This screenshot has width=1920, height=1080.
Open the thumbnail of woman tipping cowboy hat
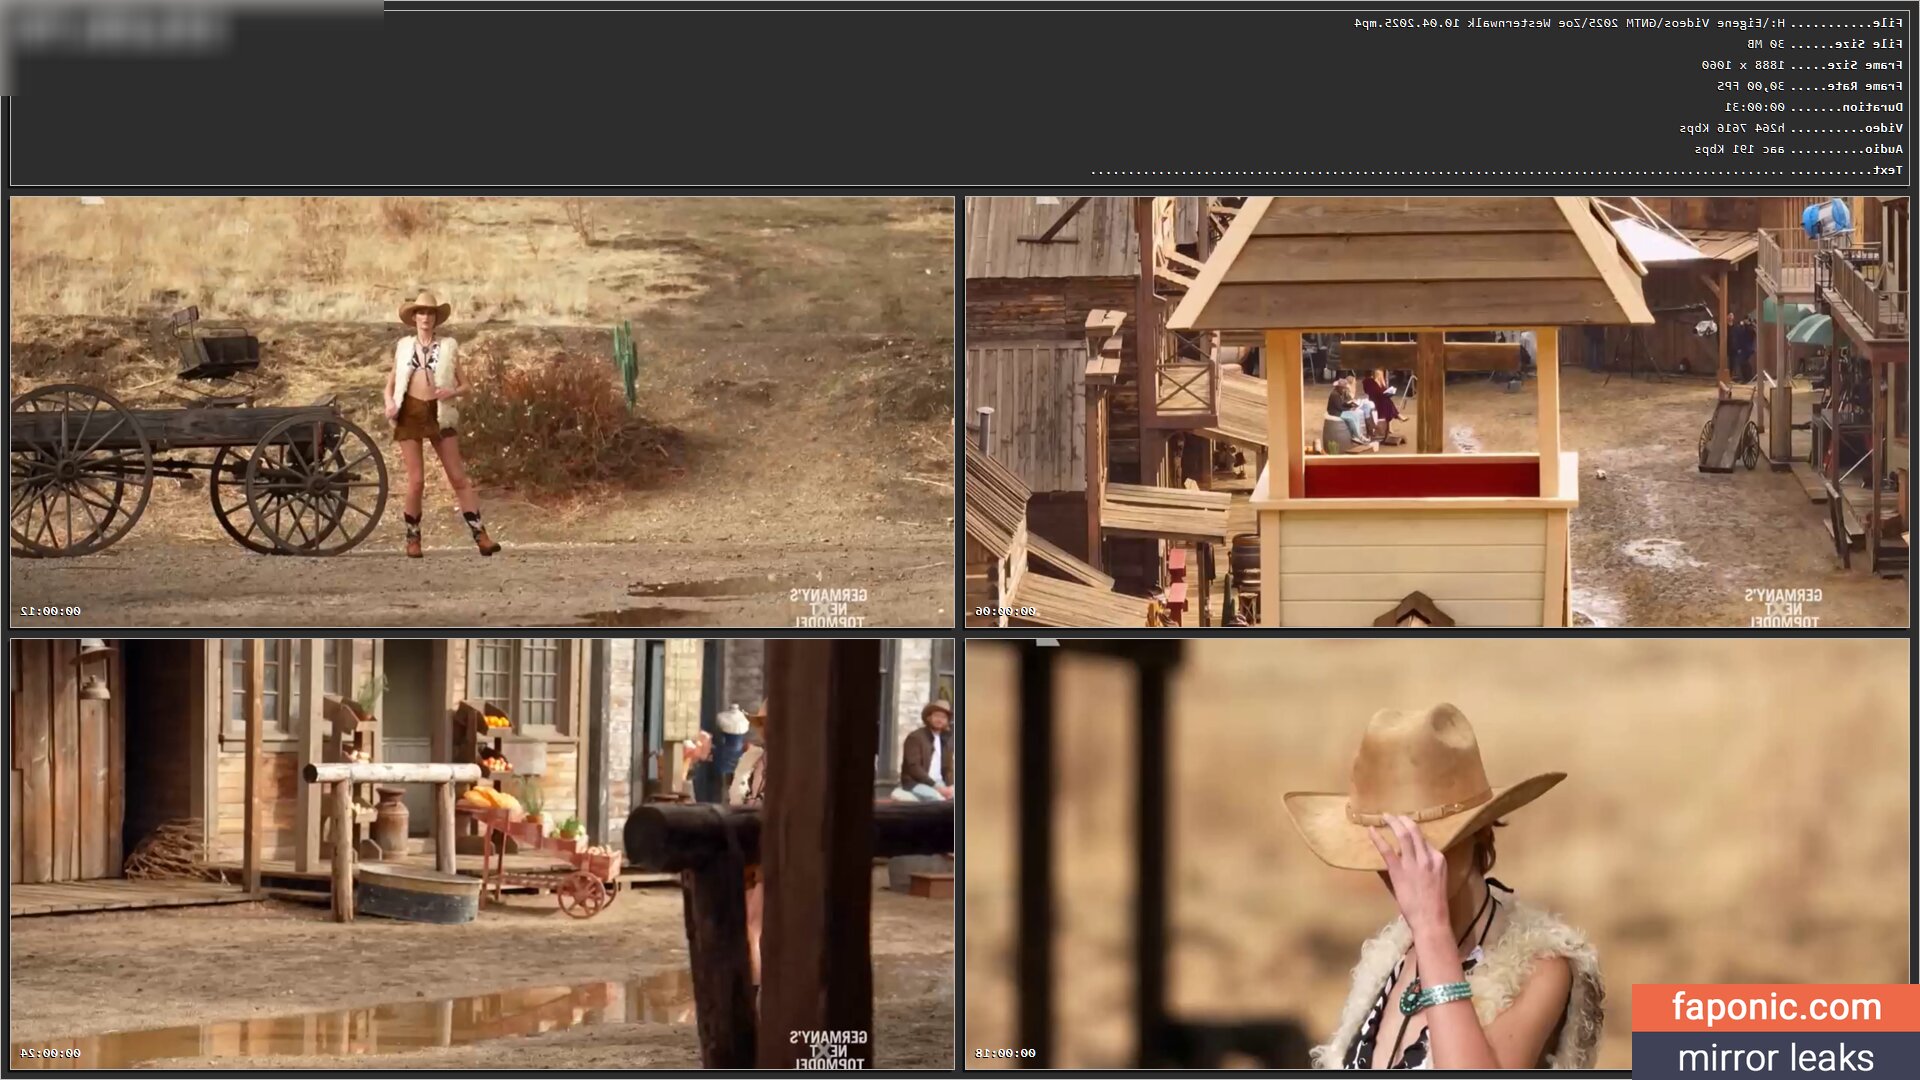[x=1437, y=854]
